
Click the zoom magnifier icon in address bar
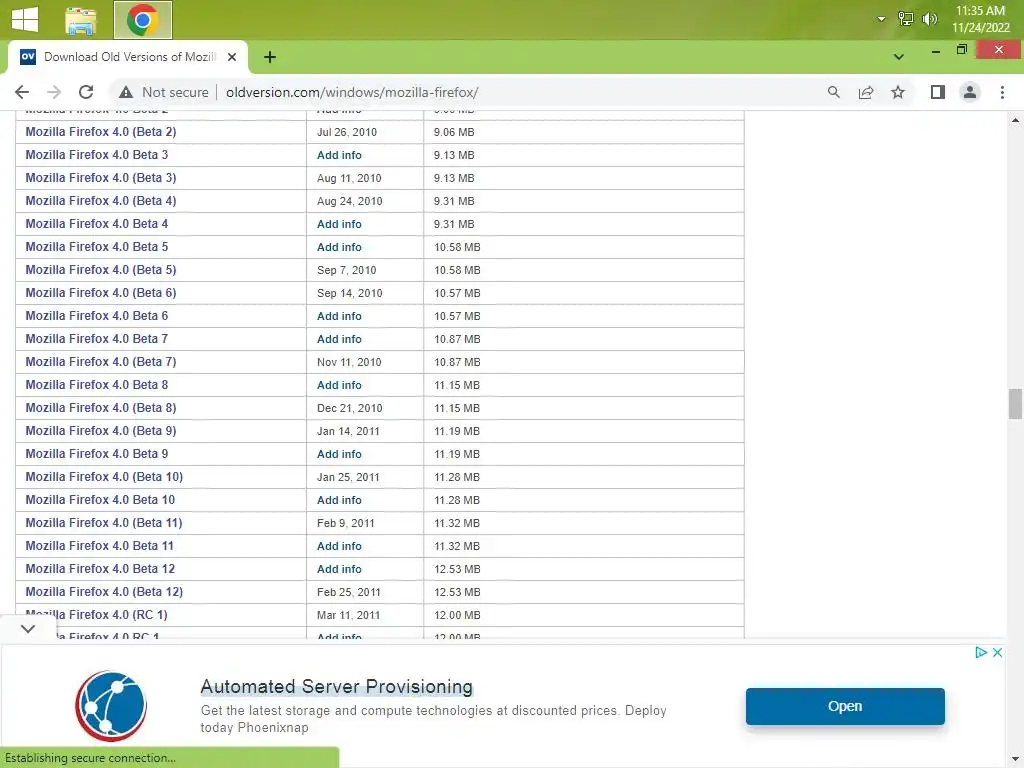833,92
